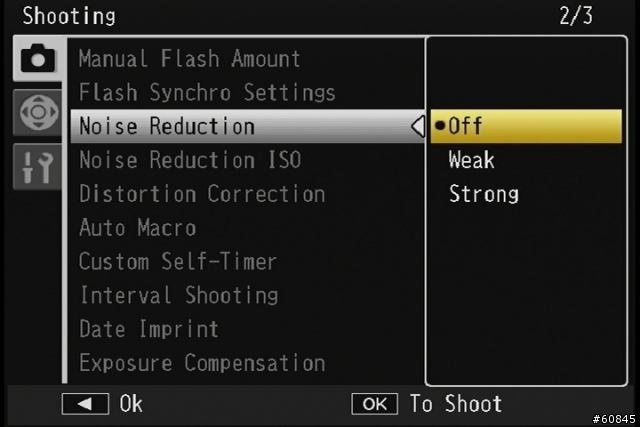Choose Strong noise reduction
This screenshot has width=640, height=427.
point(484,193)
